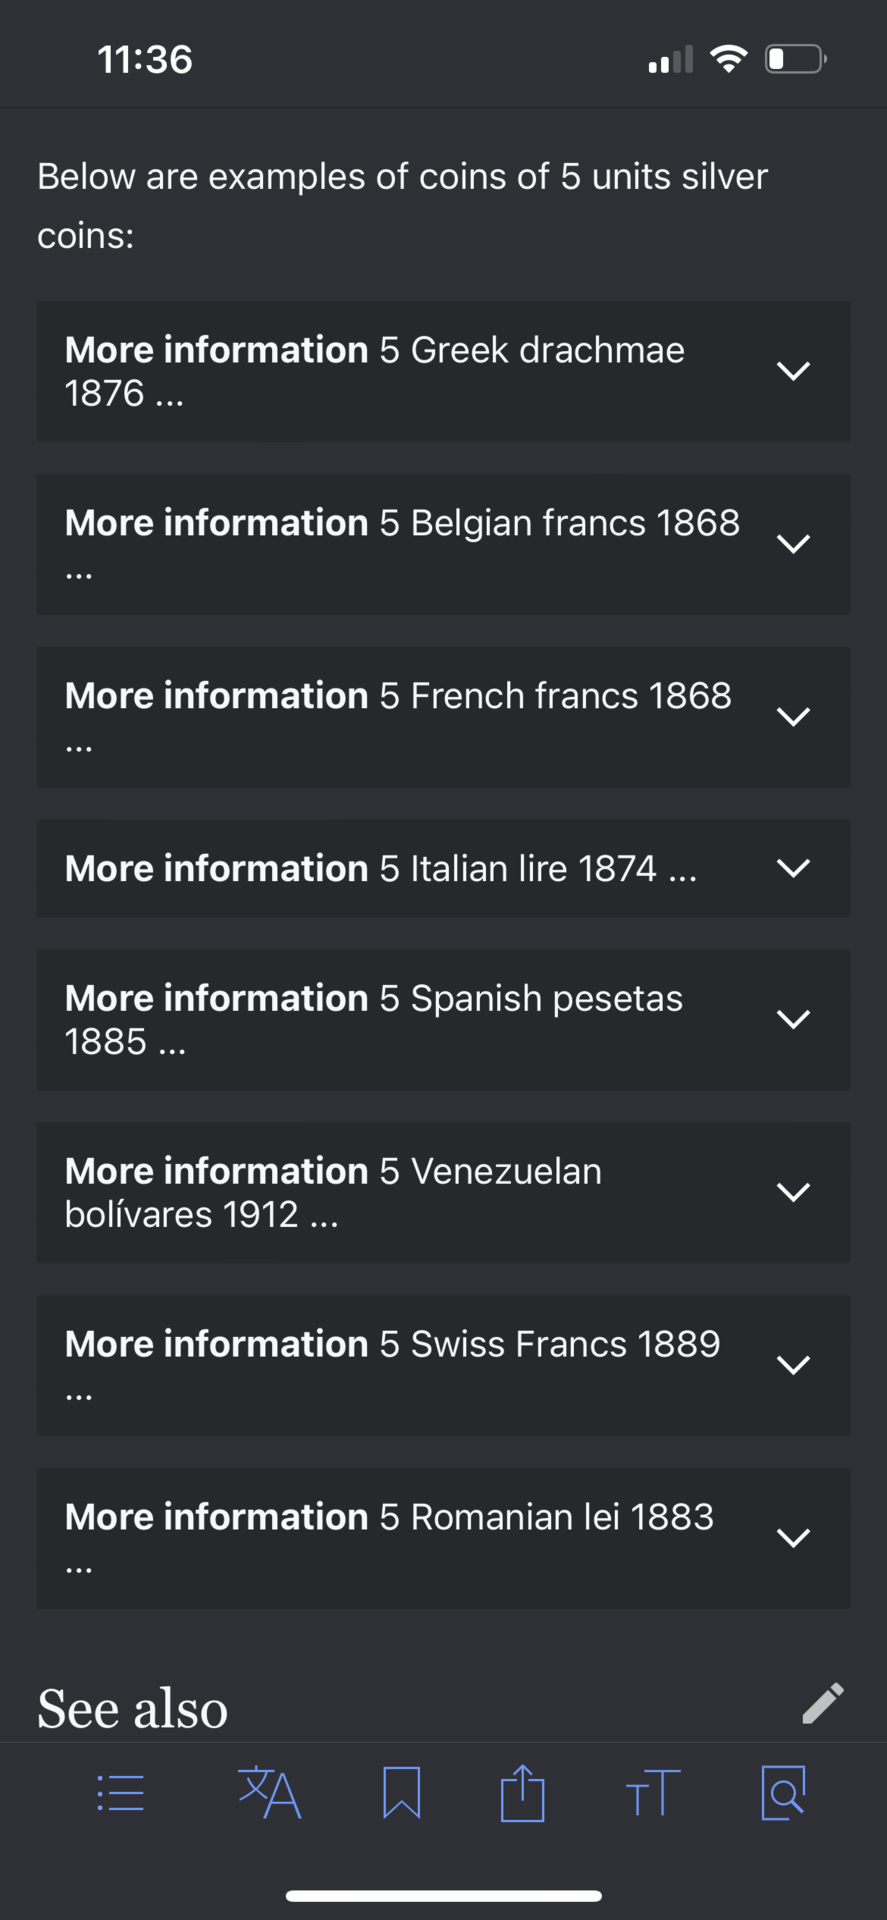Expand the 5 French francs 1868 section
The width and height of the screenshot is (887, 1920).
pyautogui.click(x=443, y=717)
